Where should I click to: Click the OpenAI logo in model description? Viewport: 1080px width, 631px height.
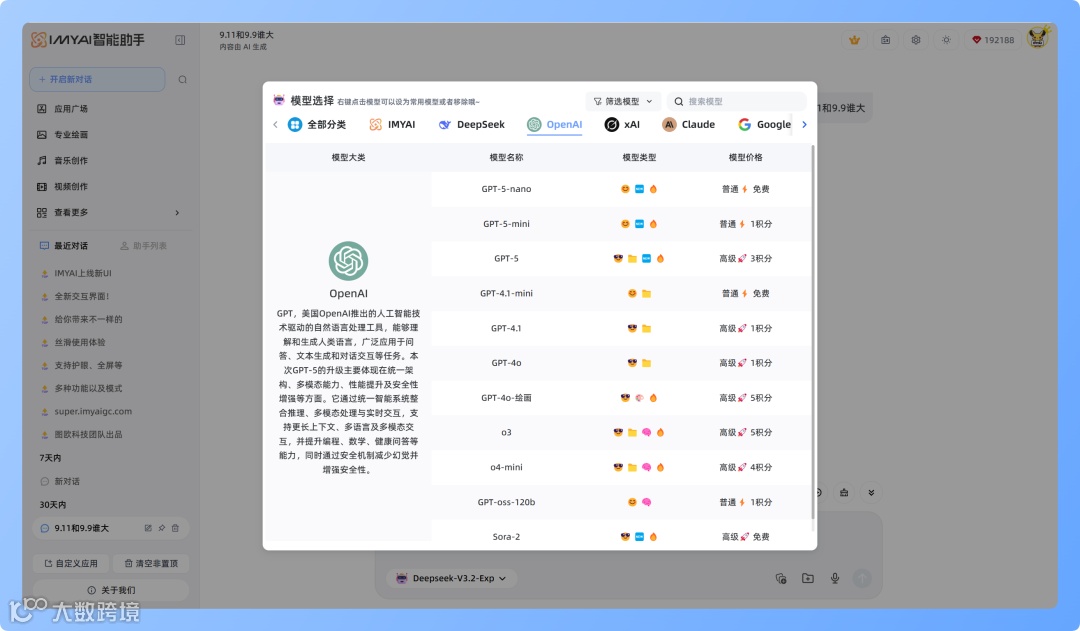click(348, 261)
